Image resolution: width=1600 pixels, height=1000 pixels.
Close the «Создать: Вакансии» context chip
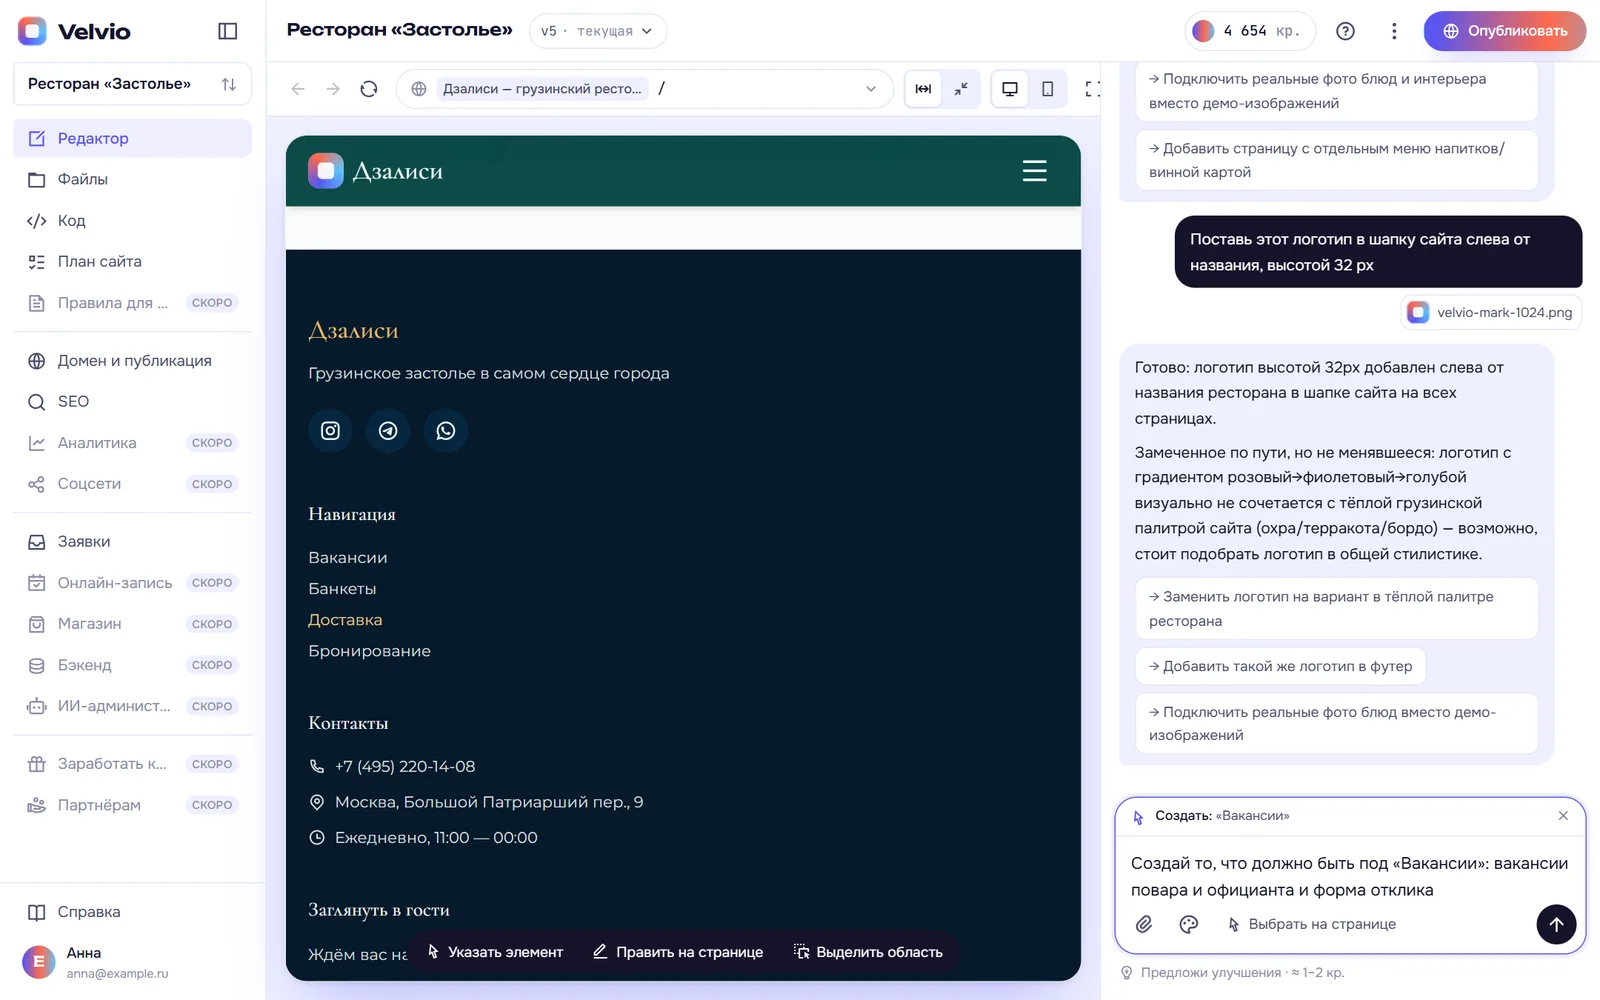point(1563,816)
